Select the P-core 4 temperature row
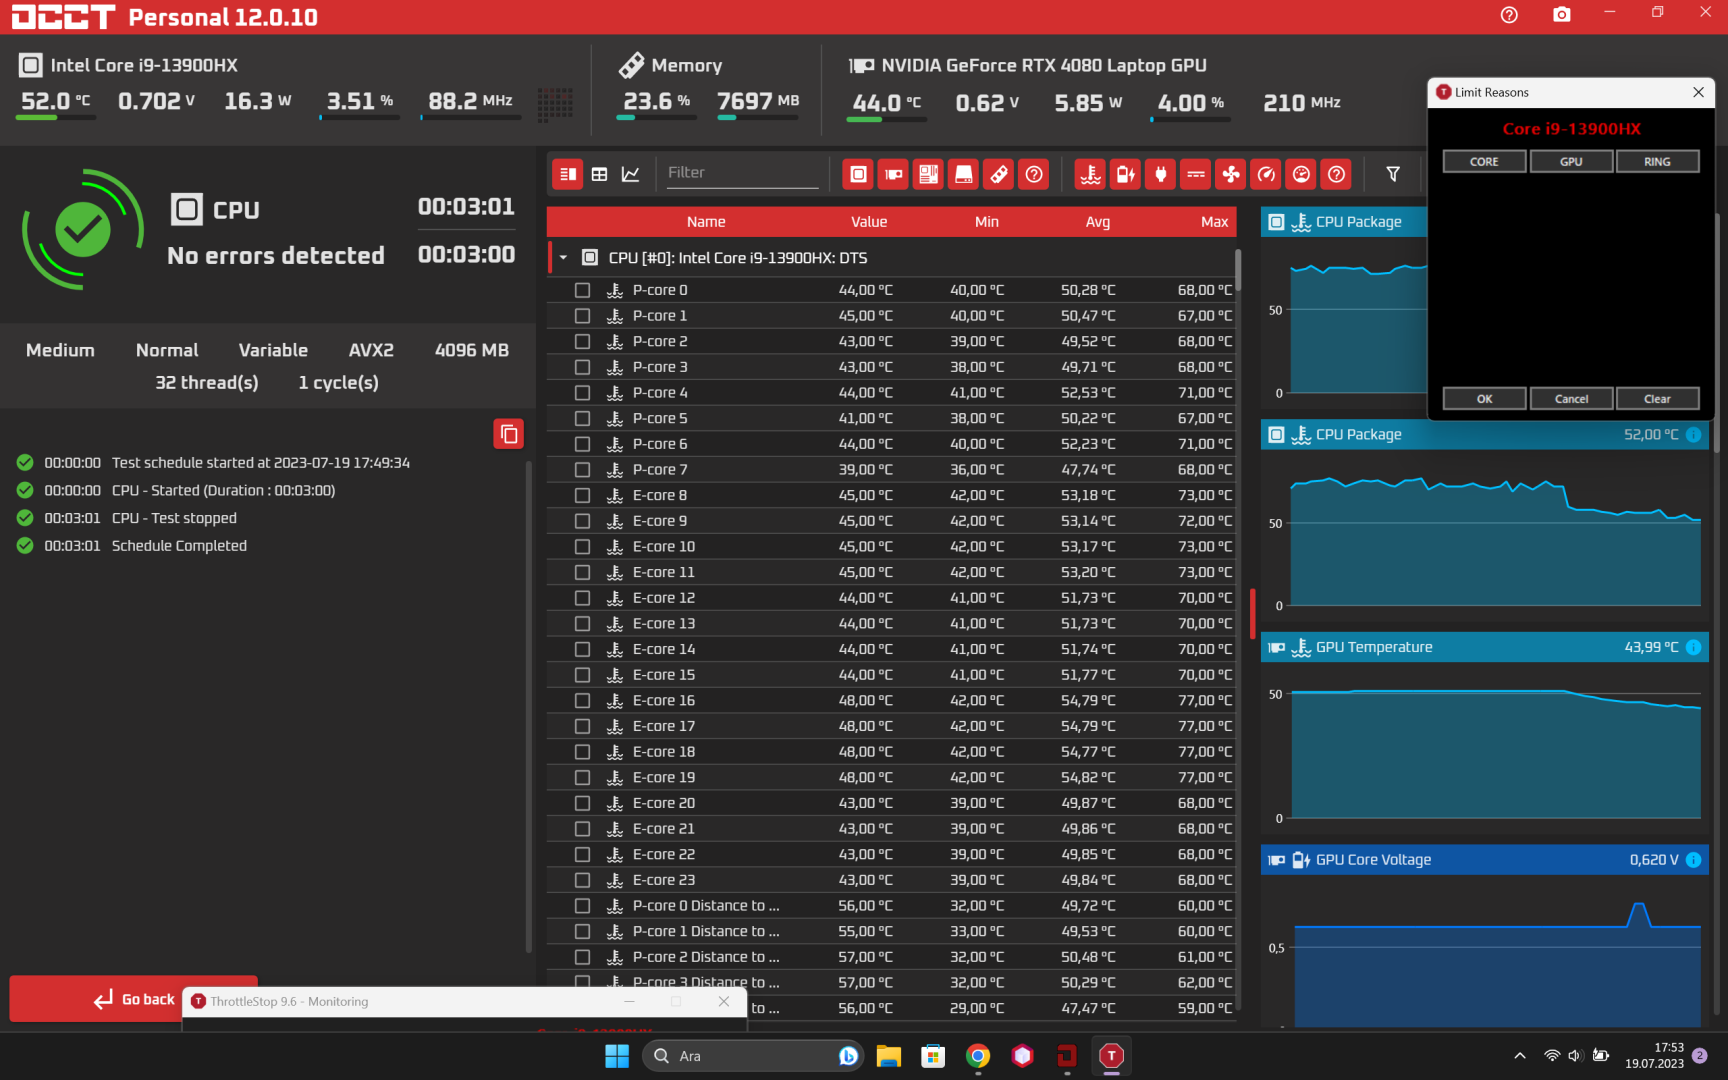Image resolution: width=1728 pixels, height=1080 pixels. click(x=892, y=393)
